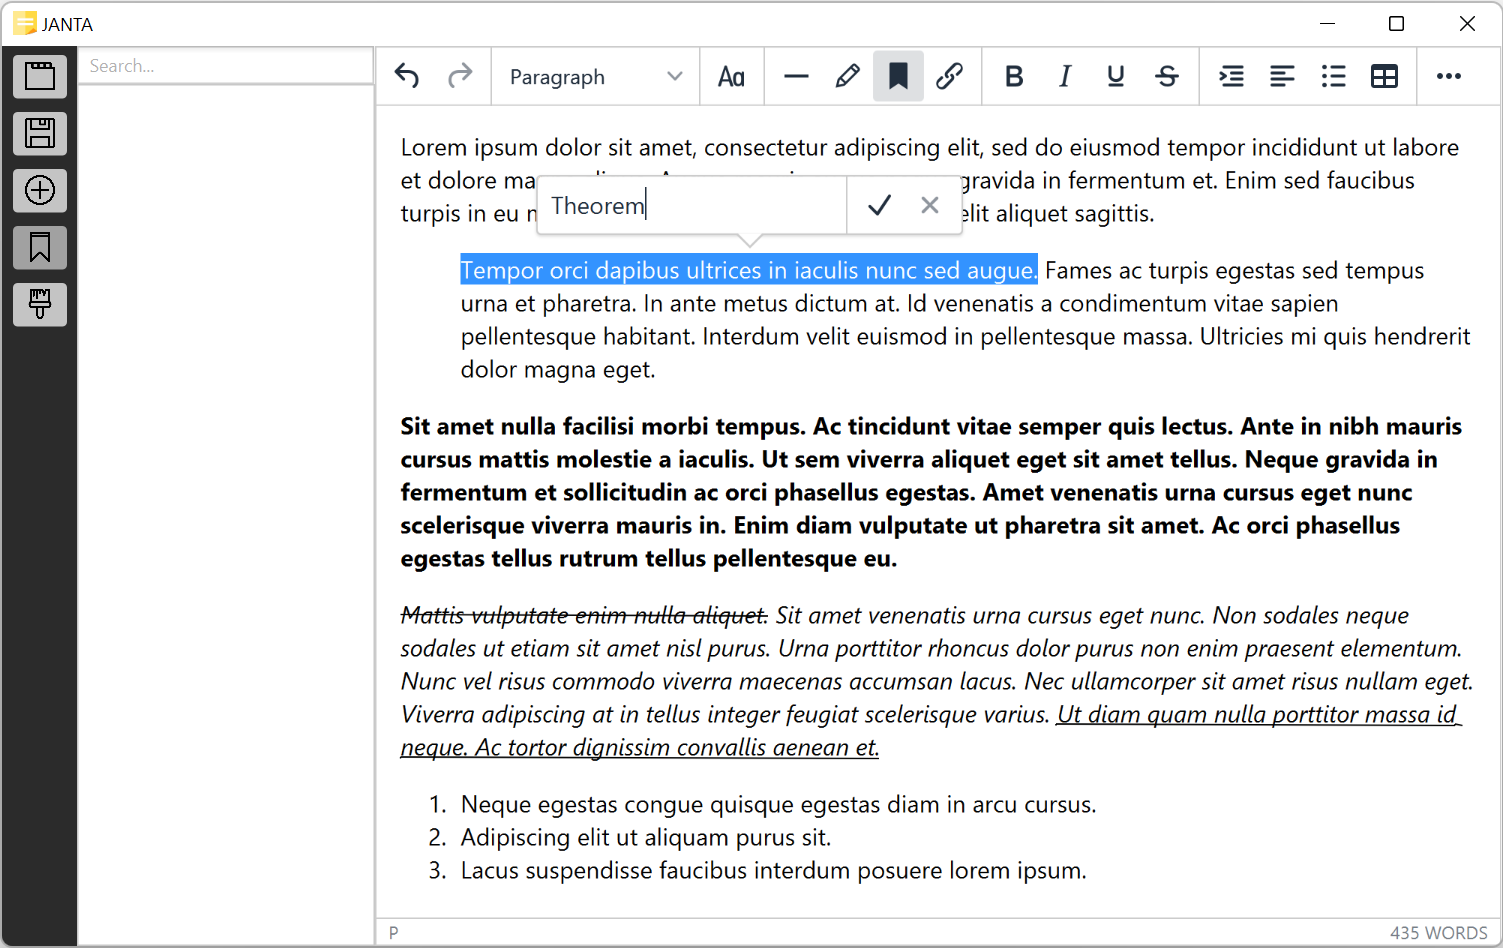The image size is (1503, 948).
Task: Click the bold paragraph starting 'Sit amet nulla'
Action: 931,492
